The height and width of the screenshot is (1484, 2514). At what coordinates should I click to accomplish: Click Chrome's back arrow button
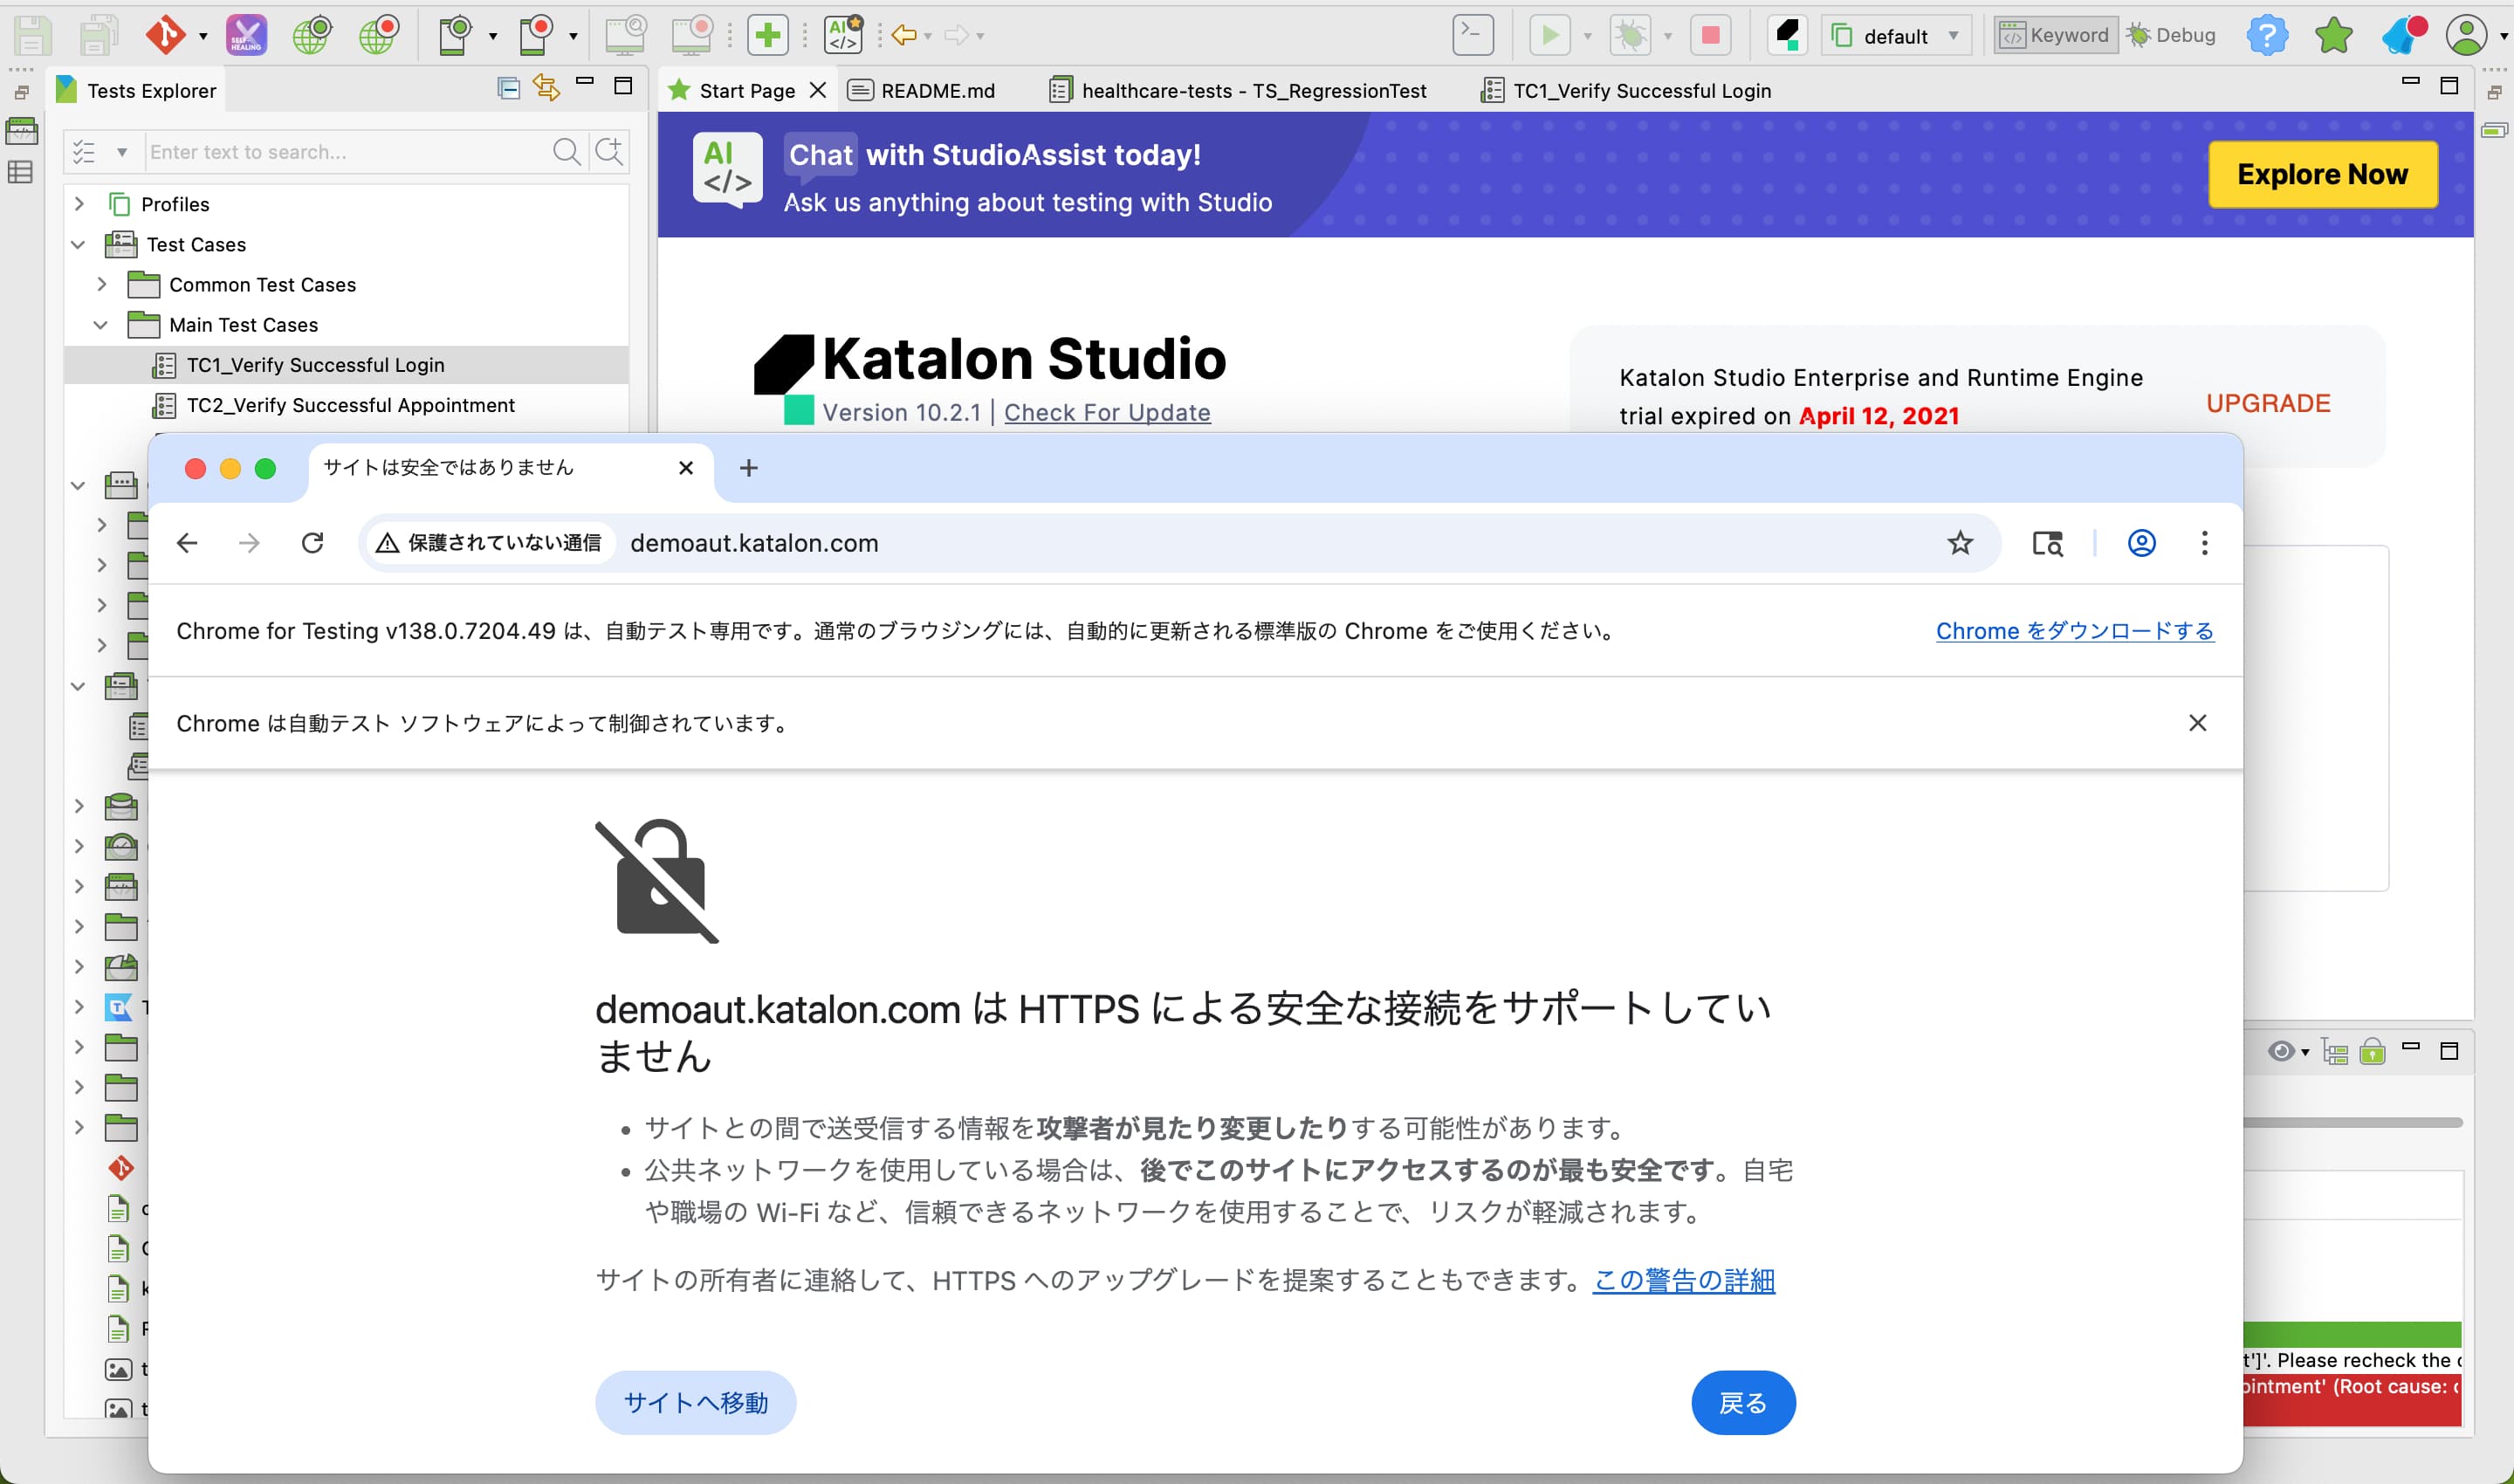click(x=187, y=542)
